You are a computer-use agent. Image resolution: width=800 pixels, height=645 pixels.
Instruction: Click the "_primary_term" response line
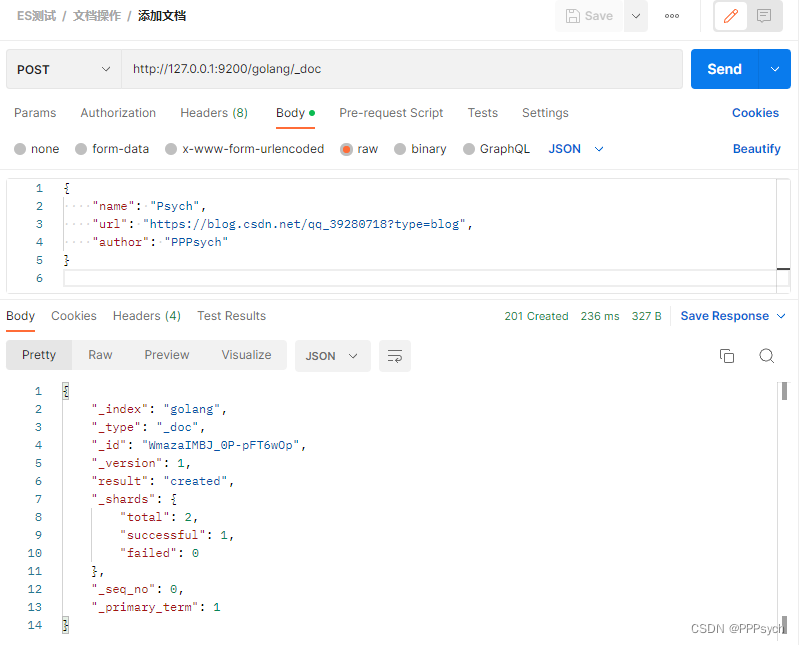(x=156, y=607)
